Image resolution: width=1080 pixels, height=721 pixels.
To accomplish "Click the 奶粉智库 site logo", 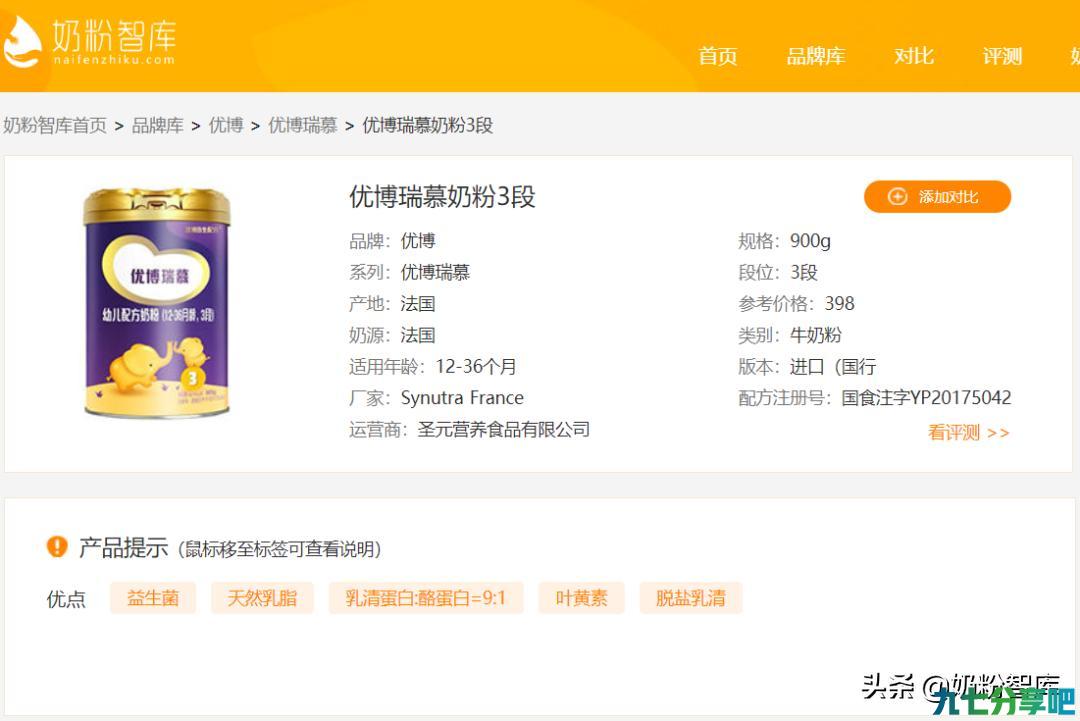I will tap(90, 41).
